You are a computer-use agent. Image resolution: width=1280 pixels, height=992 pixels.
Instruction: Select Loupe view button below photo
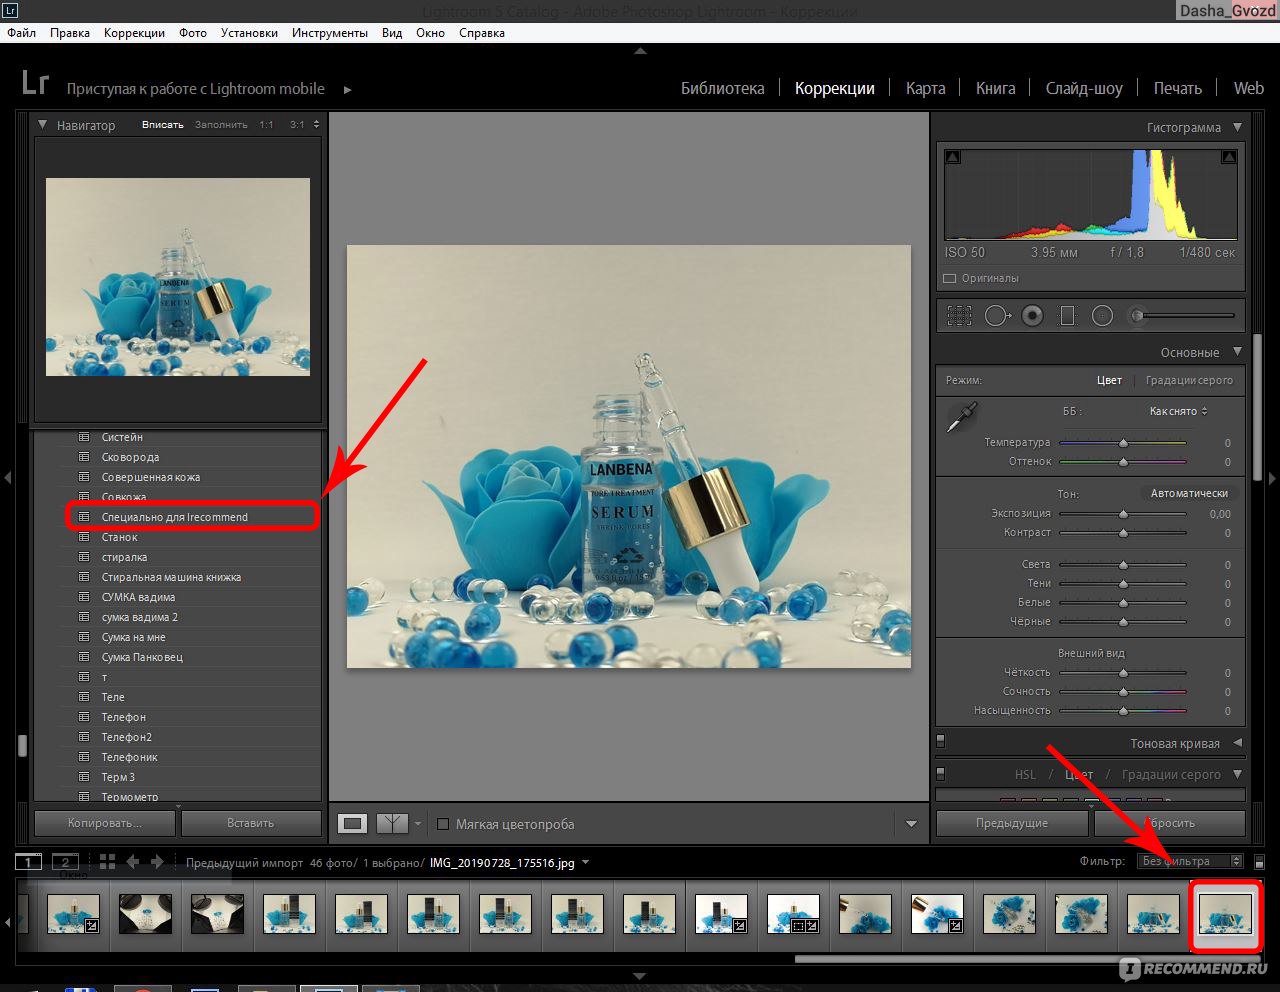click(352, 824)
